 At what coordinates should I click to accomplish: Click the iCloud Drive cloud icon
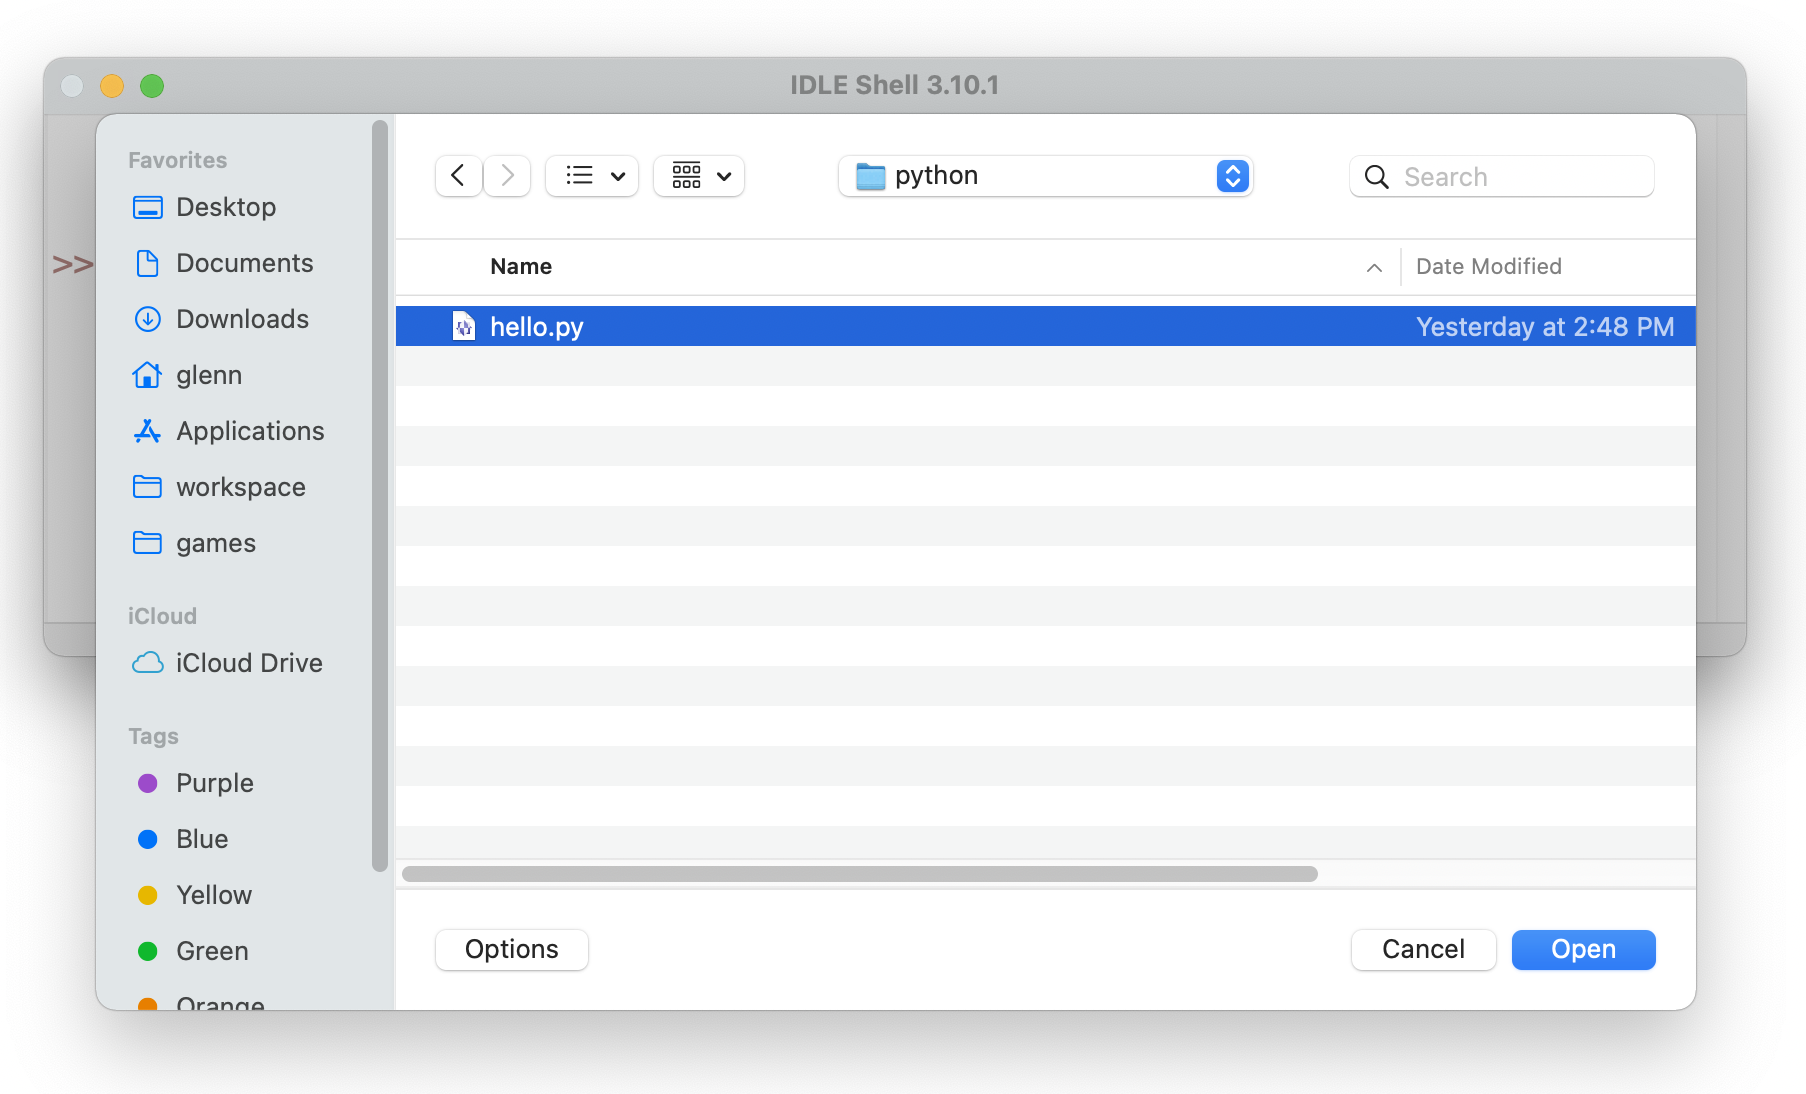148,663
